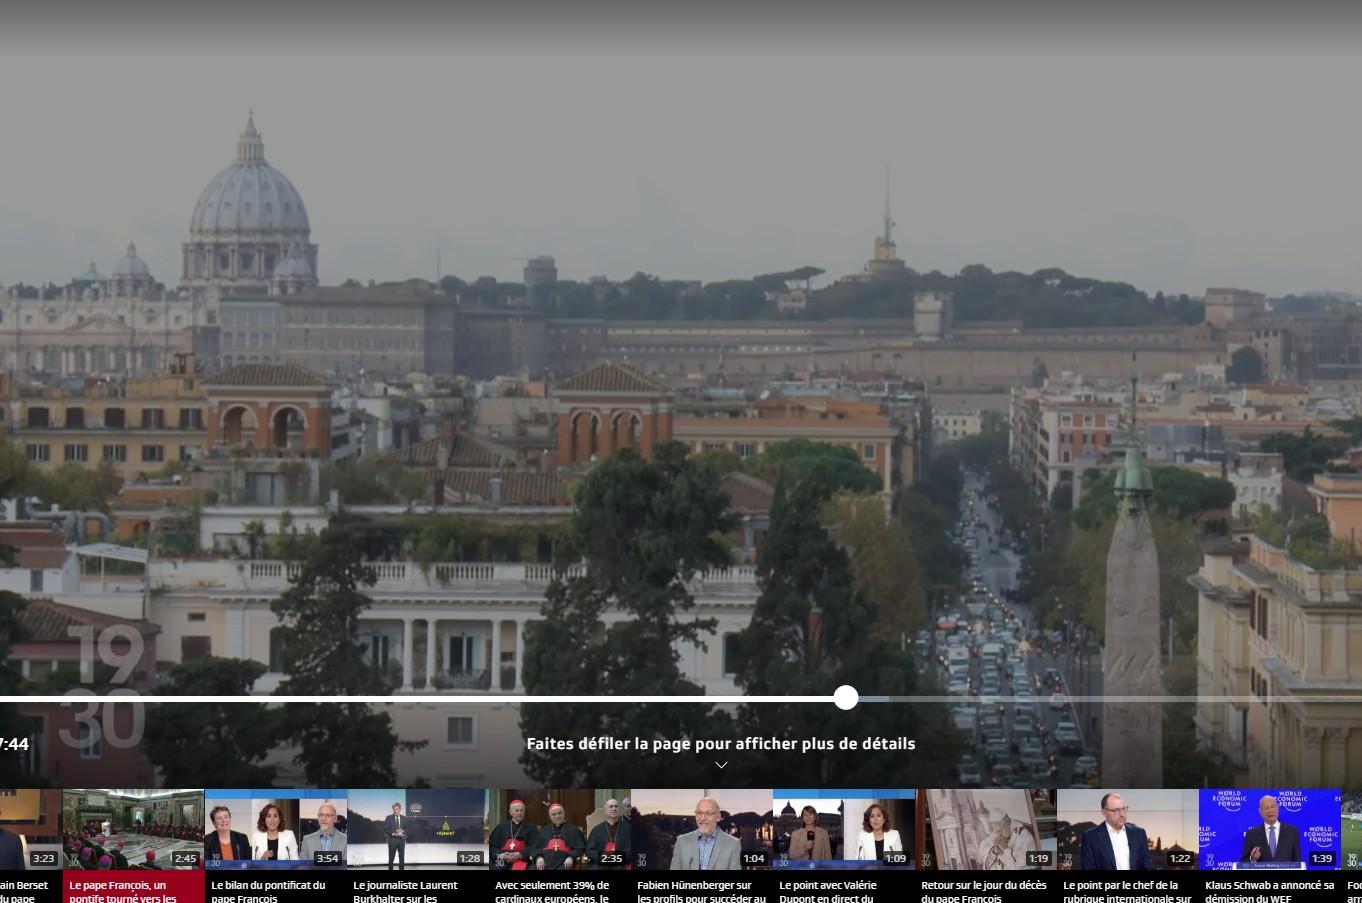
Task: Click the 19 30 programme logo watermark
Action: coord(103,688)
